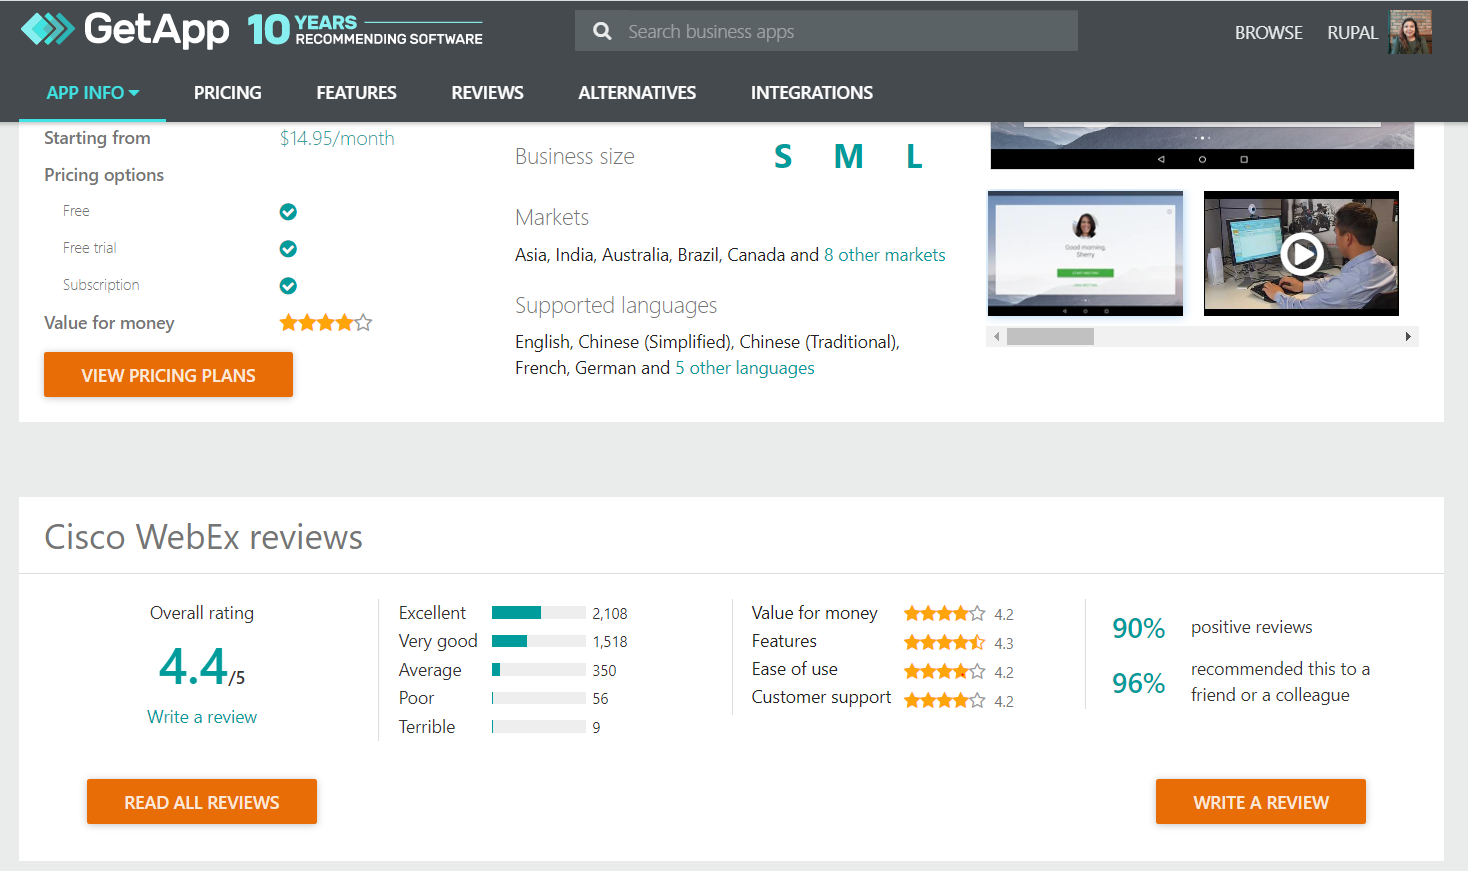Click the Excellent rating bar
This screenshot has width=1468, height=871.
(x=539, y=613)
